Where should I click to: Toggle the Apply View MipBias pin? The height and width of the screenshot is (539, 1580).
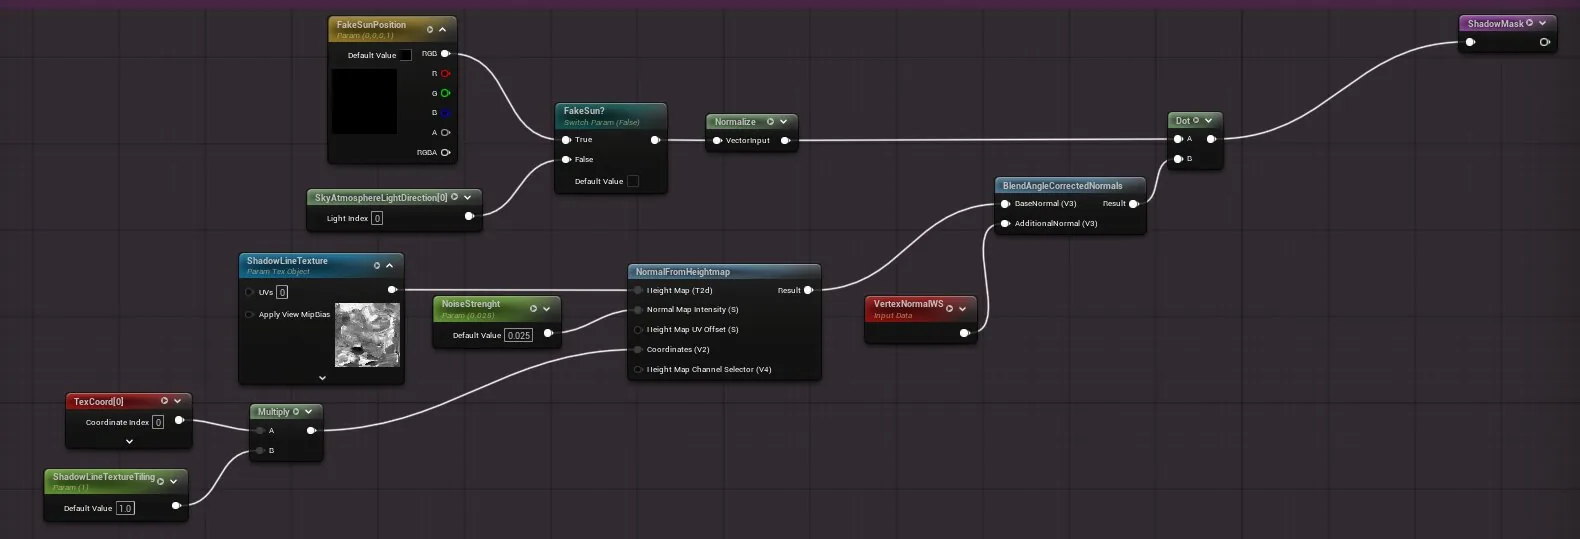pos(249,314)
